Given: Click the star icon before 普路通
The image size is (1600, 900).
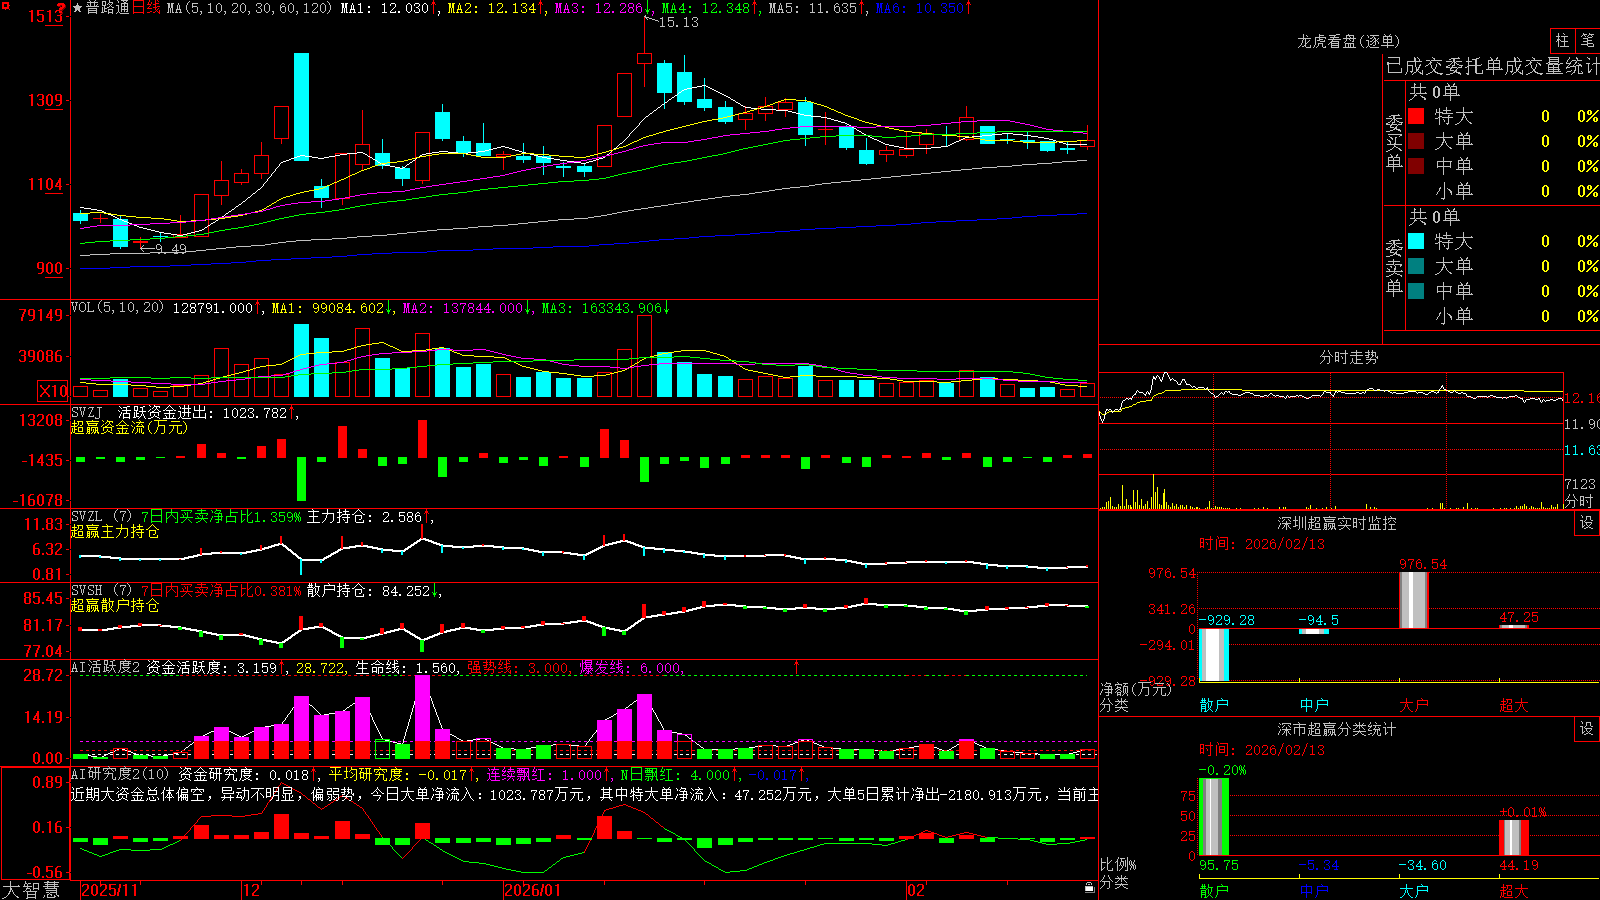Looking at the screenshot, I should [x=78, y=8].
